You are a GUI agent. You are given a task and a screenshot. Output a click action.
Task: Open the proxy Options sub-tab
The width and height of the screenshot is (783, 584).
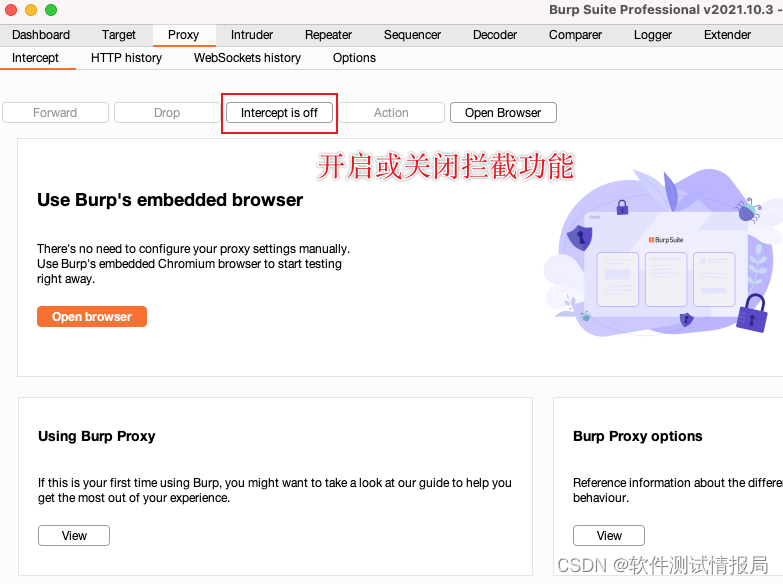tap(355, 58)
